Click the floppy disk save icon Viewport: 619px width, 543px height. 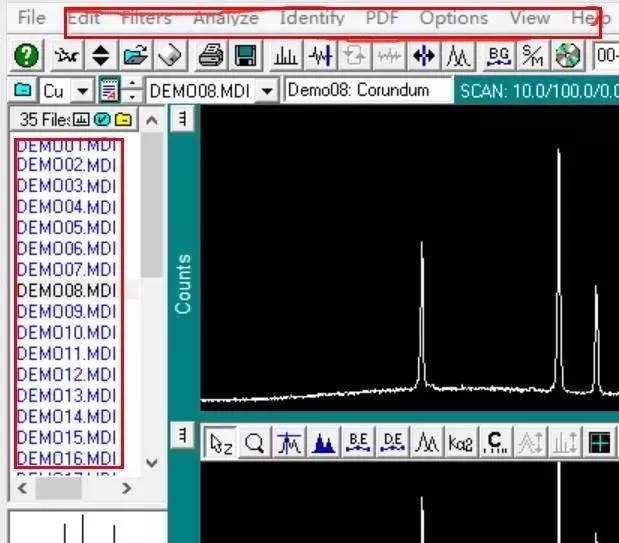pyautogui.click(x=245, y=55)
